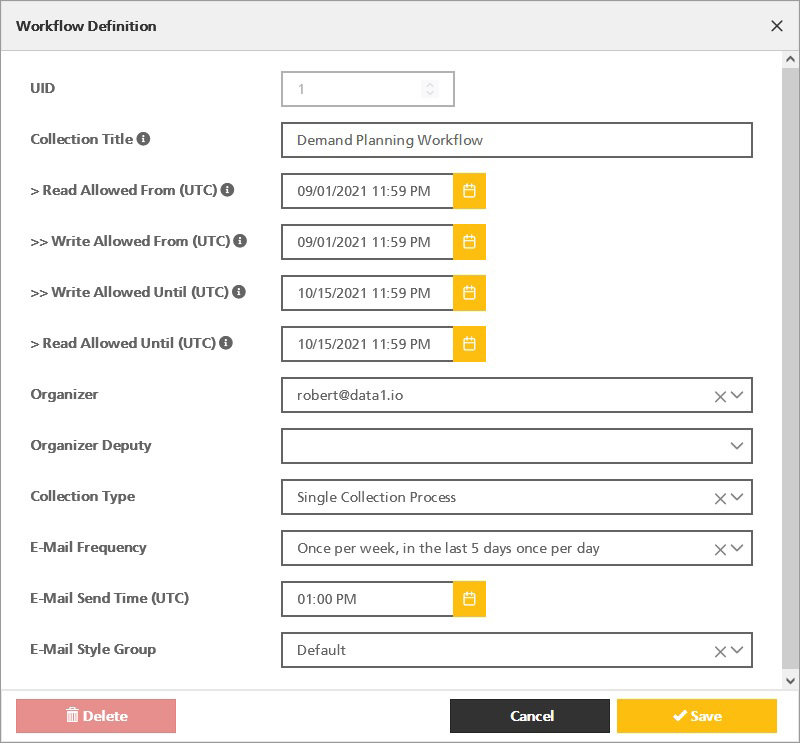
Task: Increase the UID value with up arrow
Action: coord(430,85)
